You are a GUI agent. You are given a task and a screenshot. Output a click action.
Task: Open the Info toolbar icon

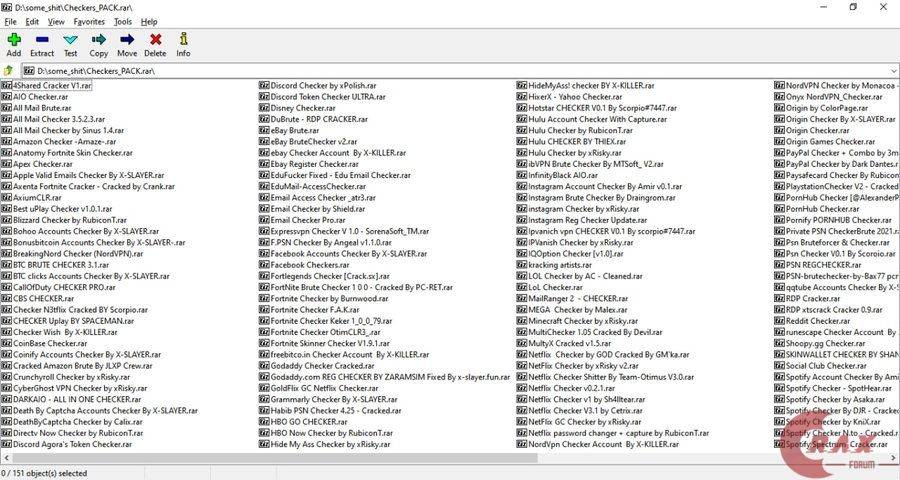(183, 45)
